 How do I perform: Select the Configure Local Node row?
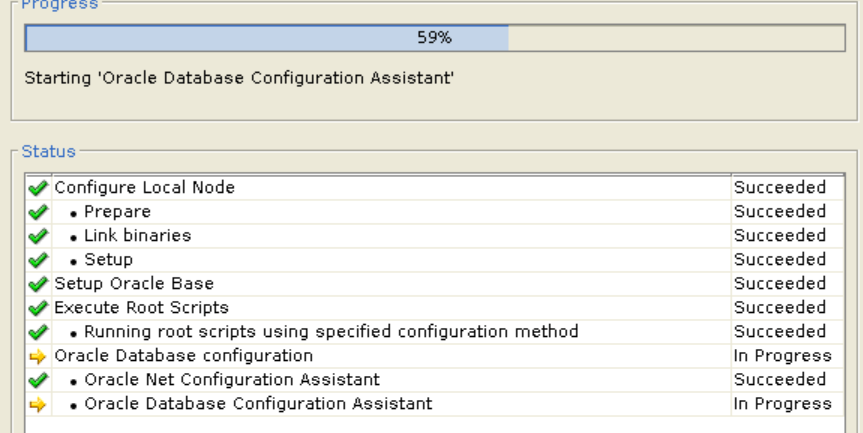[435, 188]
